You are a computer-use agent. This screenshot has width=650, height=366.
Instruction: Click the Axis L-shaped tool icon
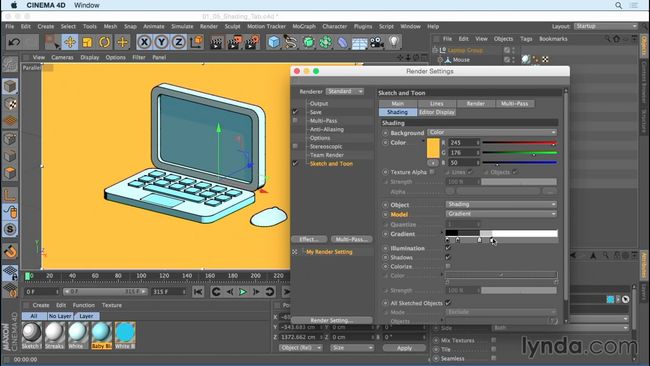coord(10,195)
